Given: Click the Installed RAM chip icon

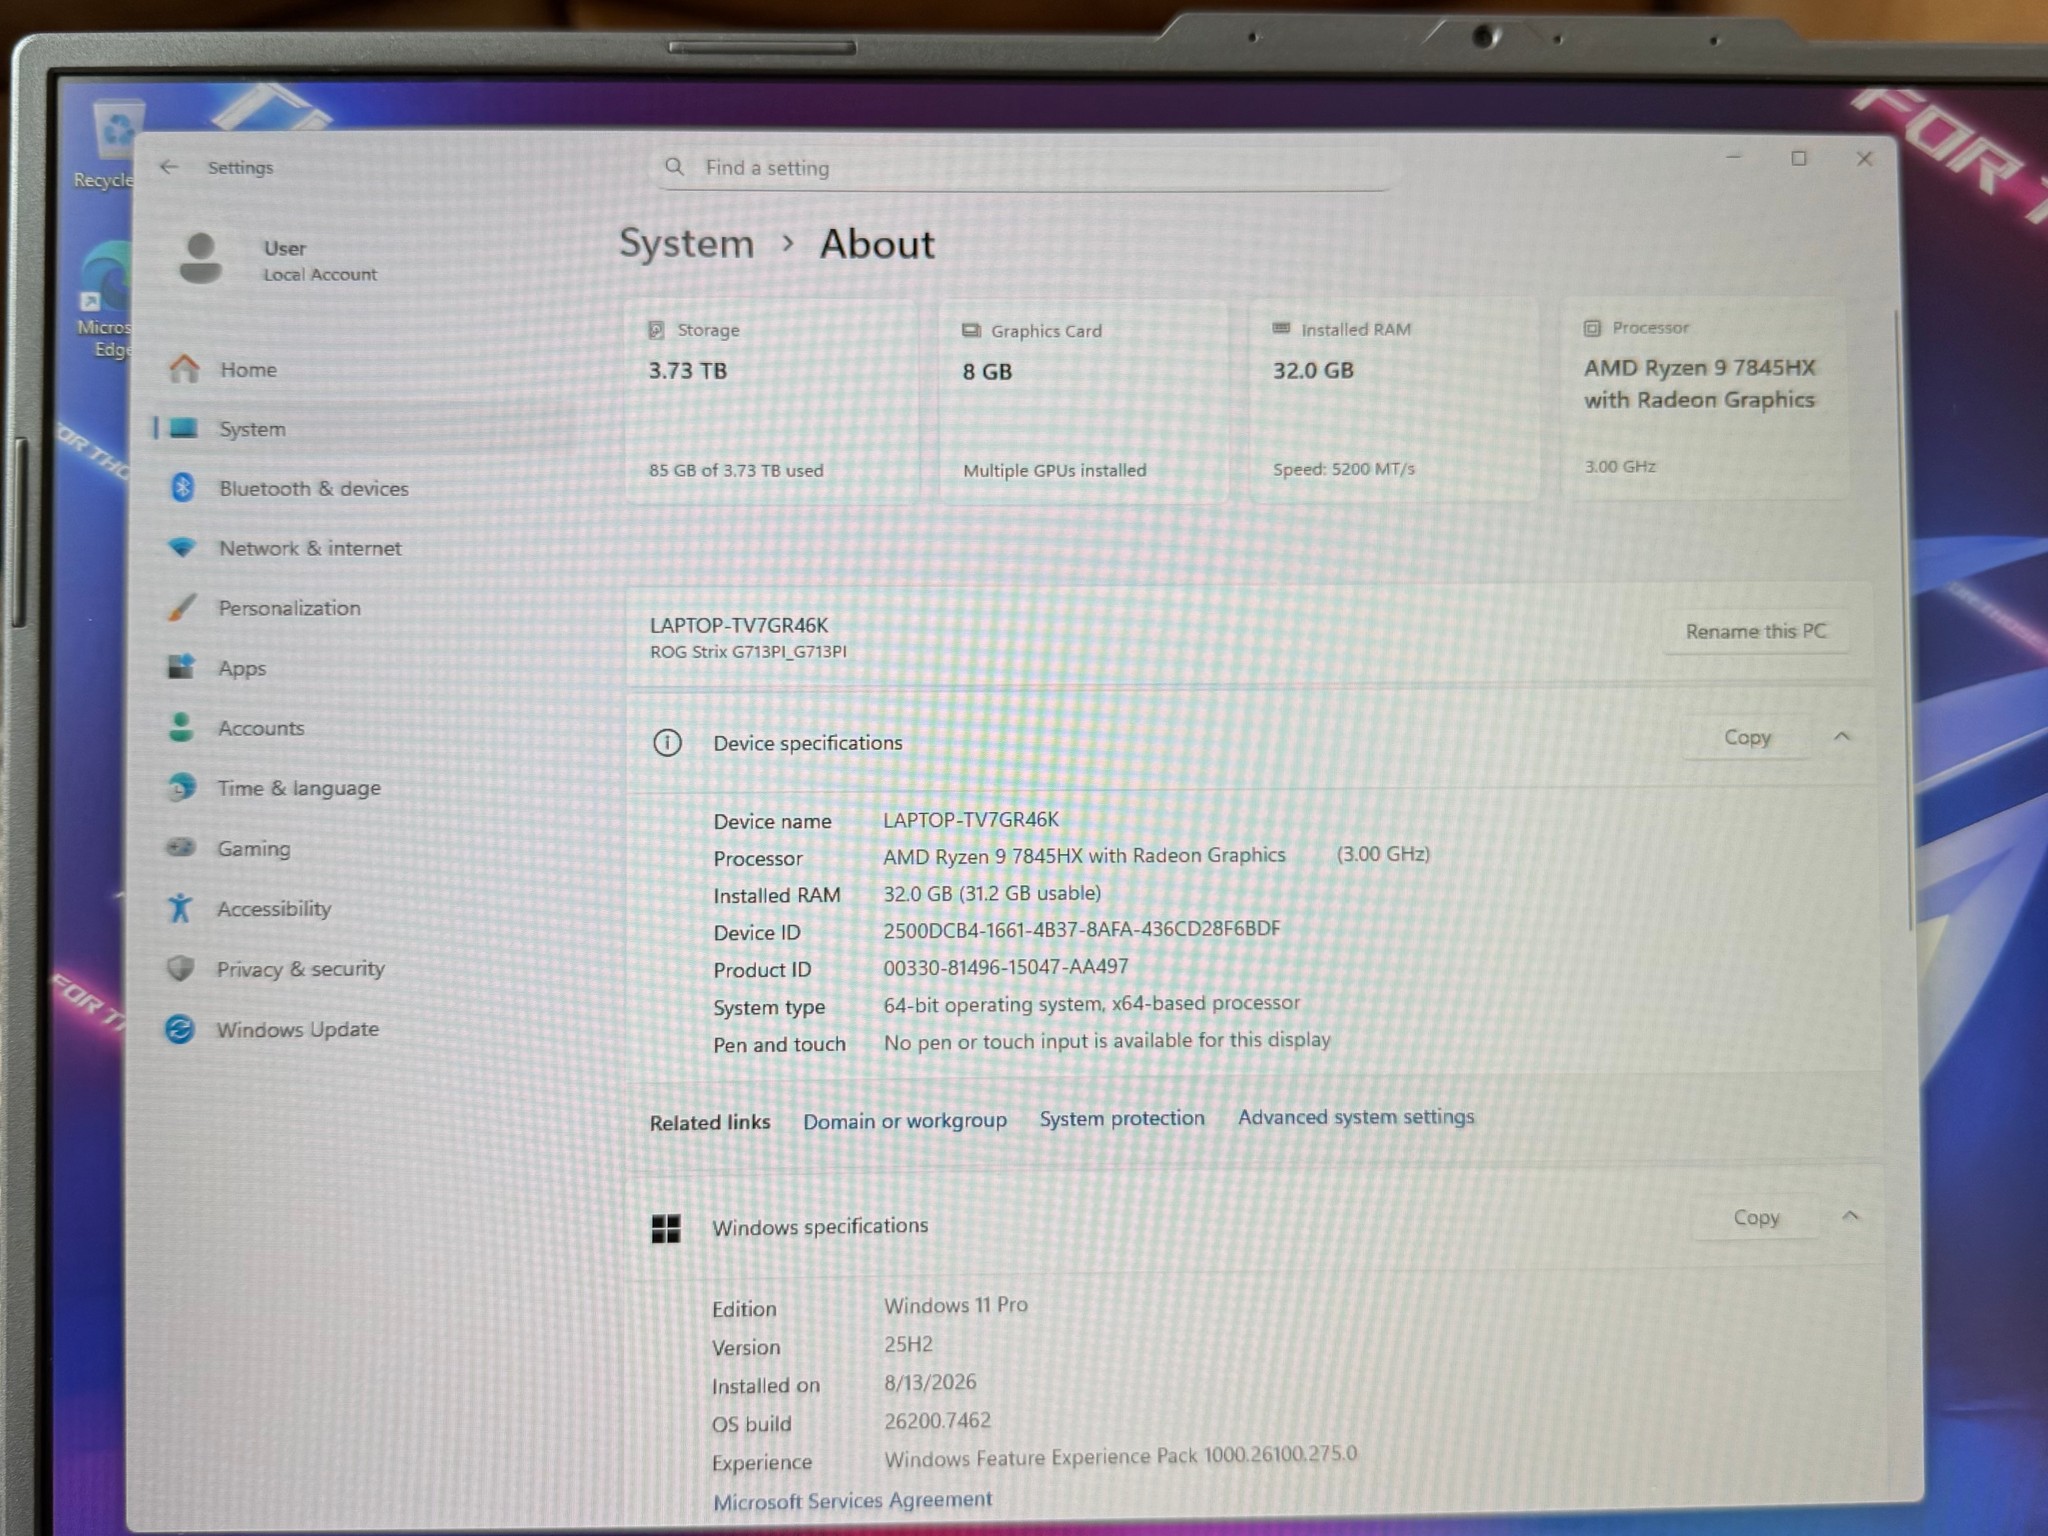Looking at the screenshot, I should [x=1281, y=328].
